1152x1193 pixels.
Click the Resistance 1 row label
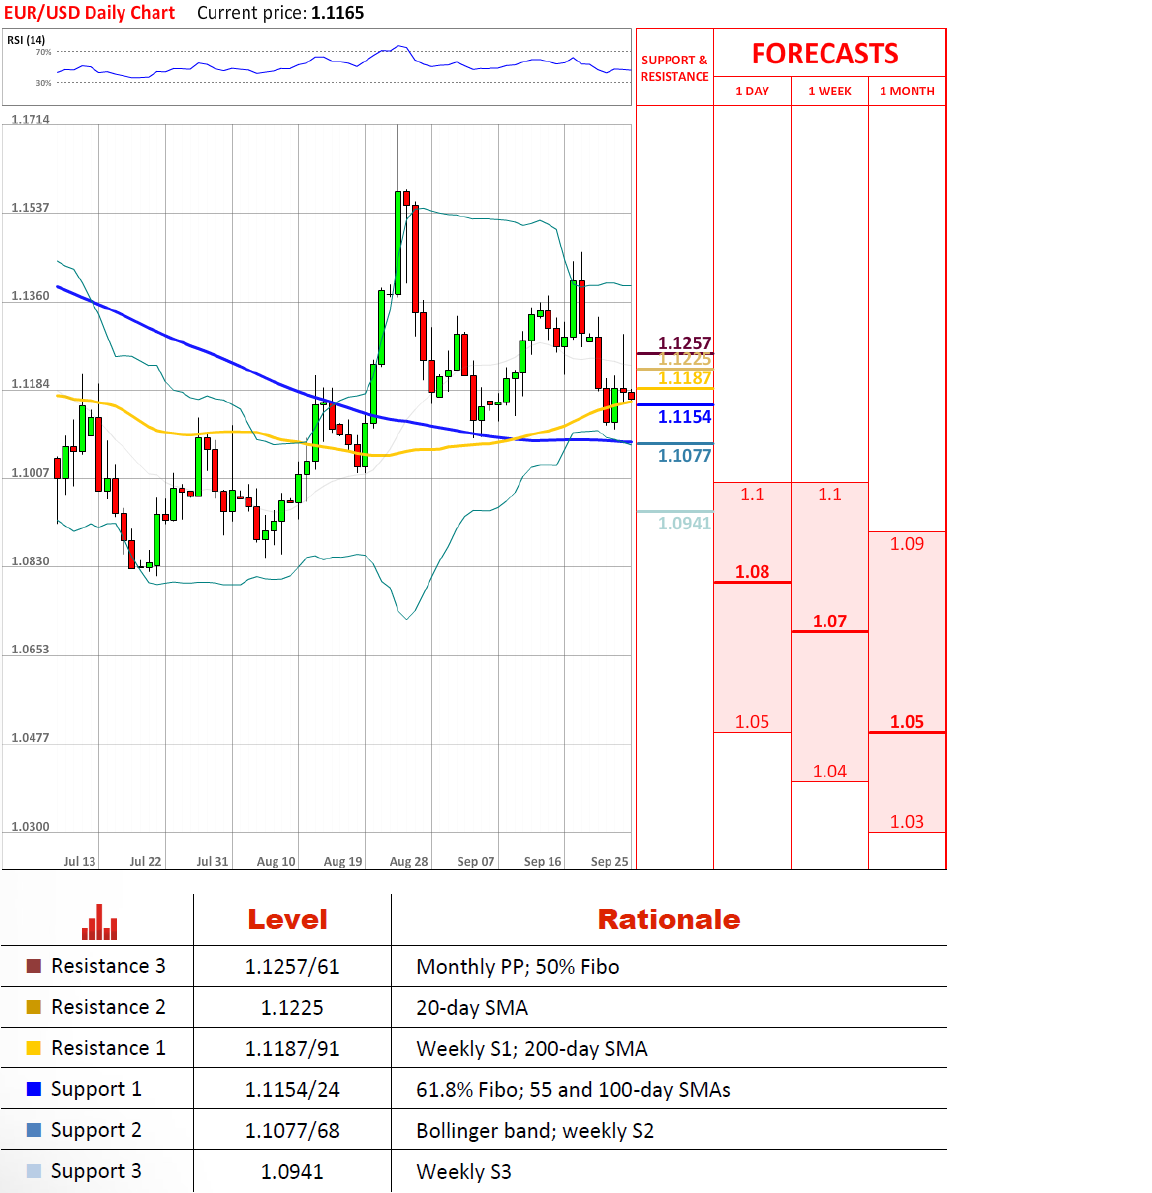click(x=108, y=1048)
